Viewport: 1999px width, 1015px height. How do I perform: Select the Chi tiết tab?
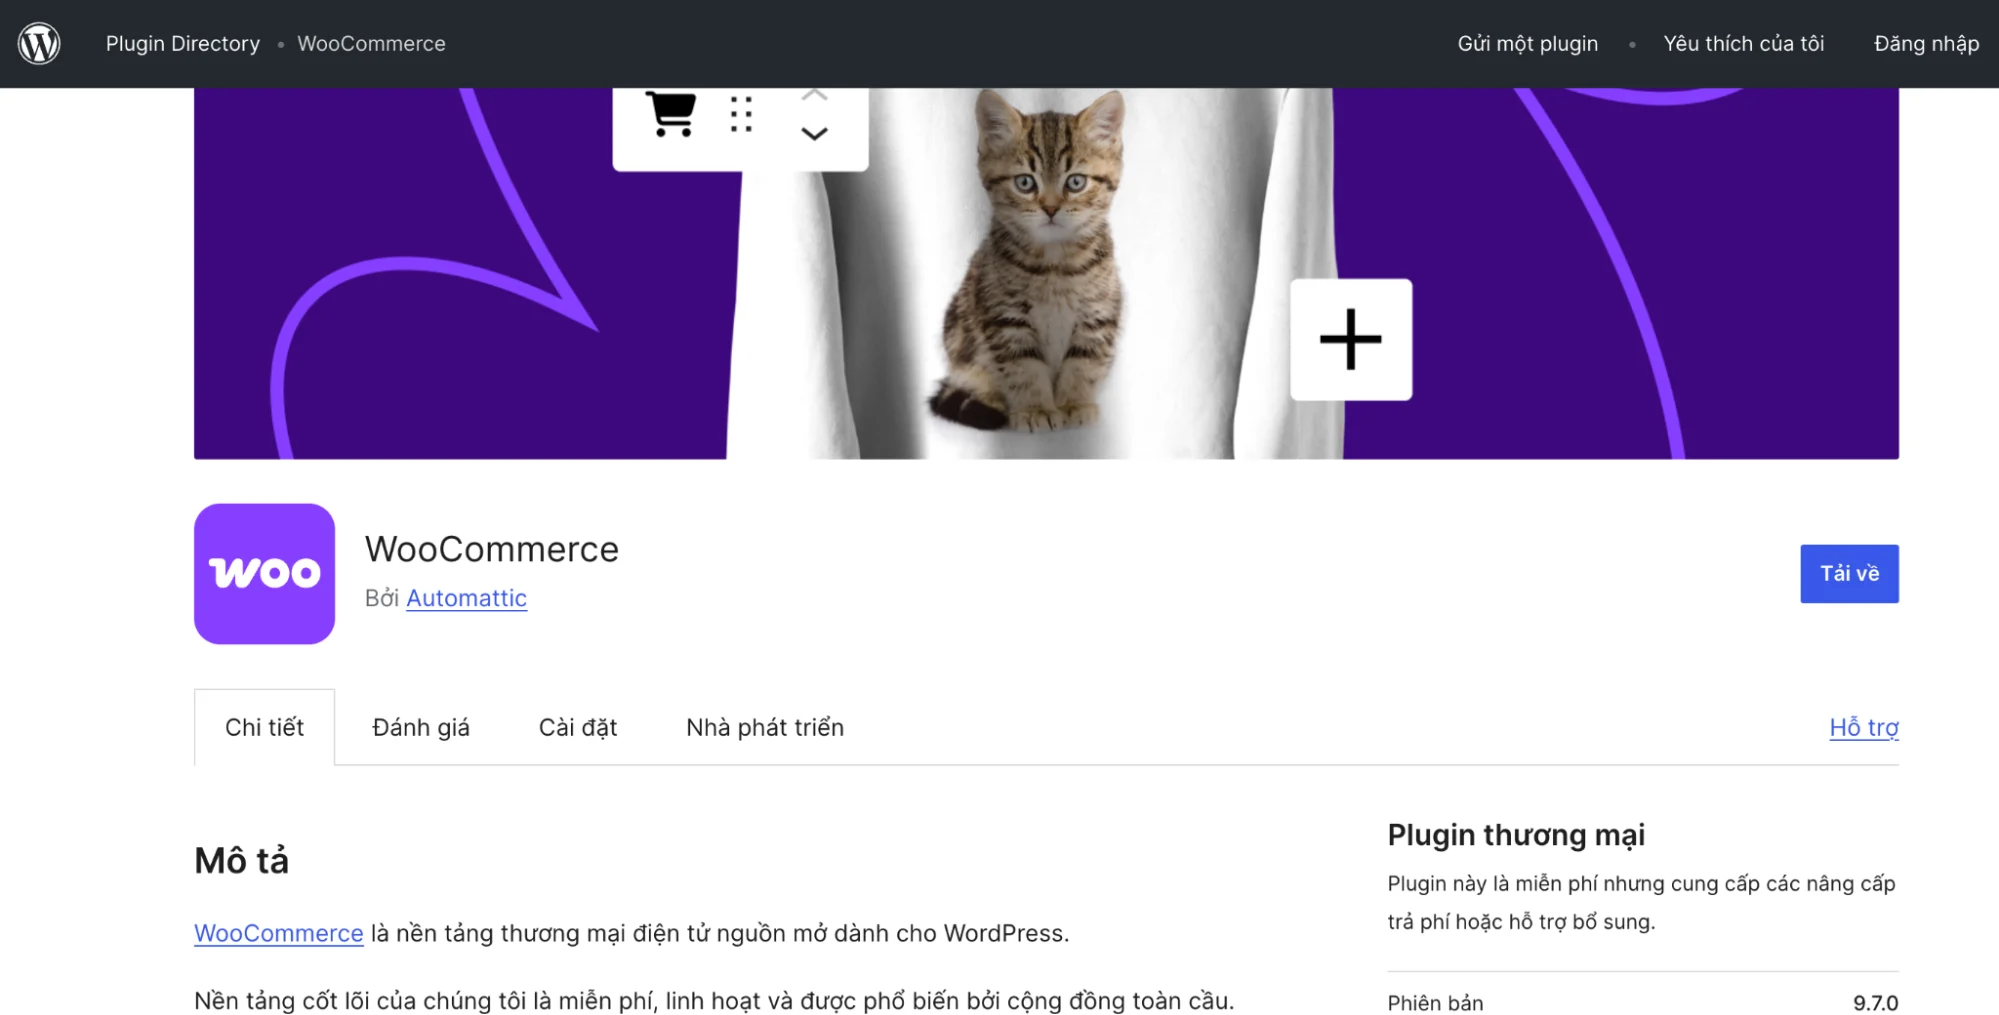point(264,727)
